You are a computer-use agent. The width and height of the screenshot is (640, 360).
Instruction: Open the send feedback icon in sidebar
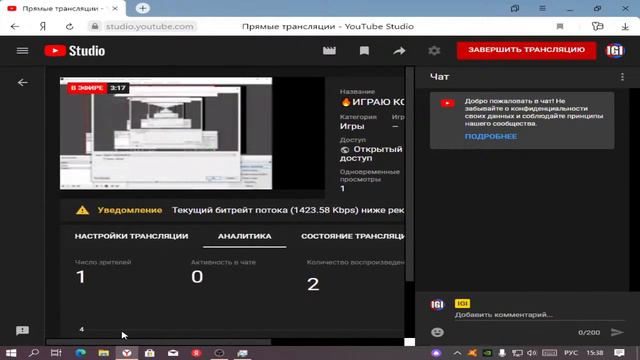pyautogui.click(x=22, y=330)
